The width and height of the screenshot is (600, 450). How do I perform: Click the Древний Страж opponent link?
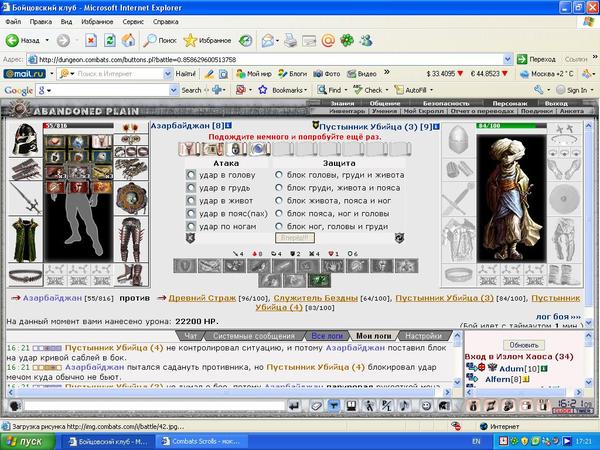(x=202, y=298)
